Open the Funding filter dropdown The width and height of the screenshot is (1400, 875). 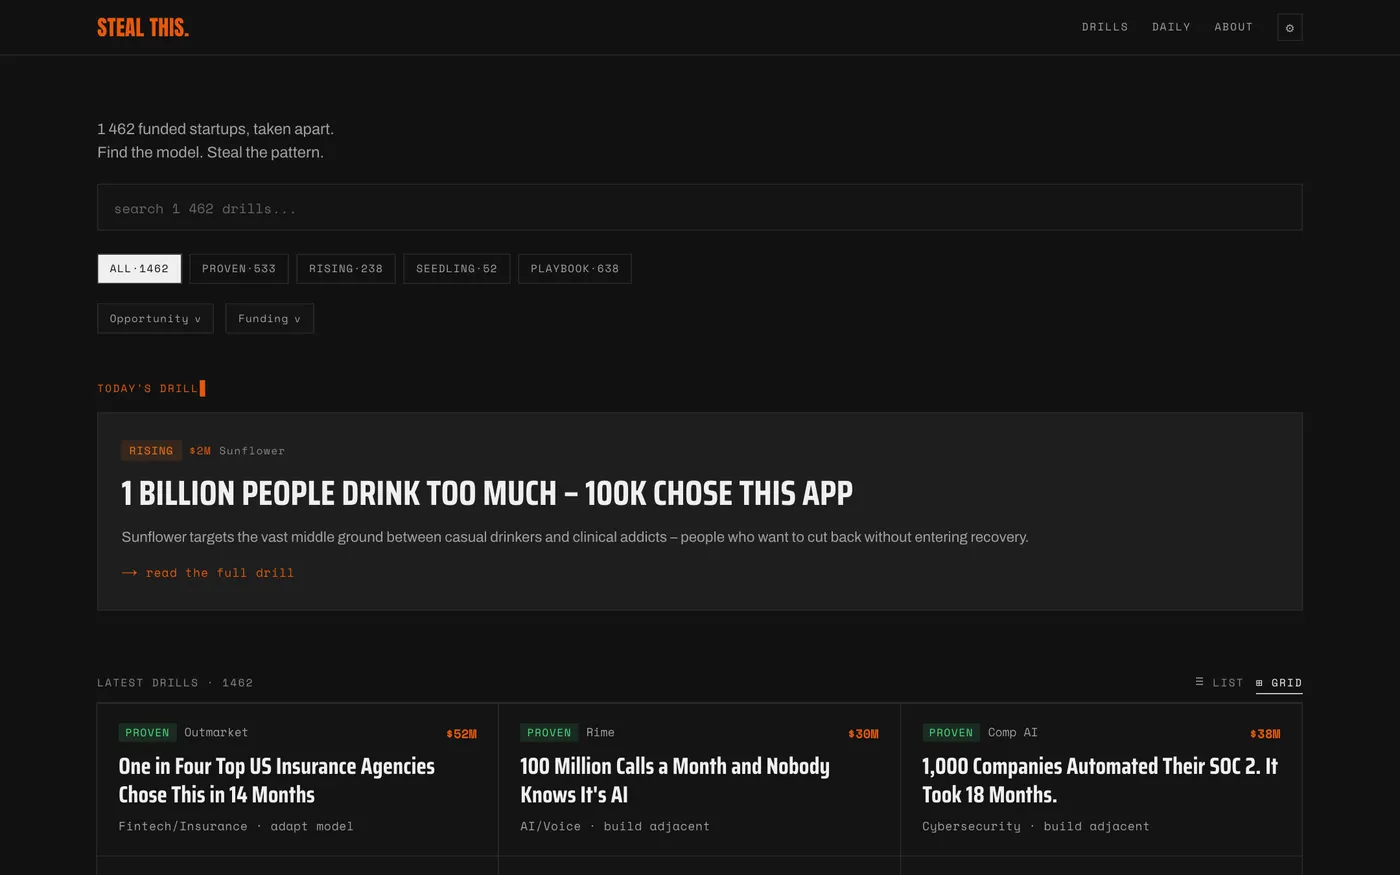pos(269,318)
